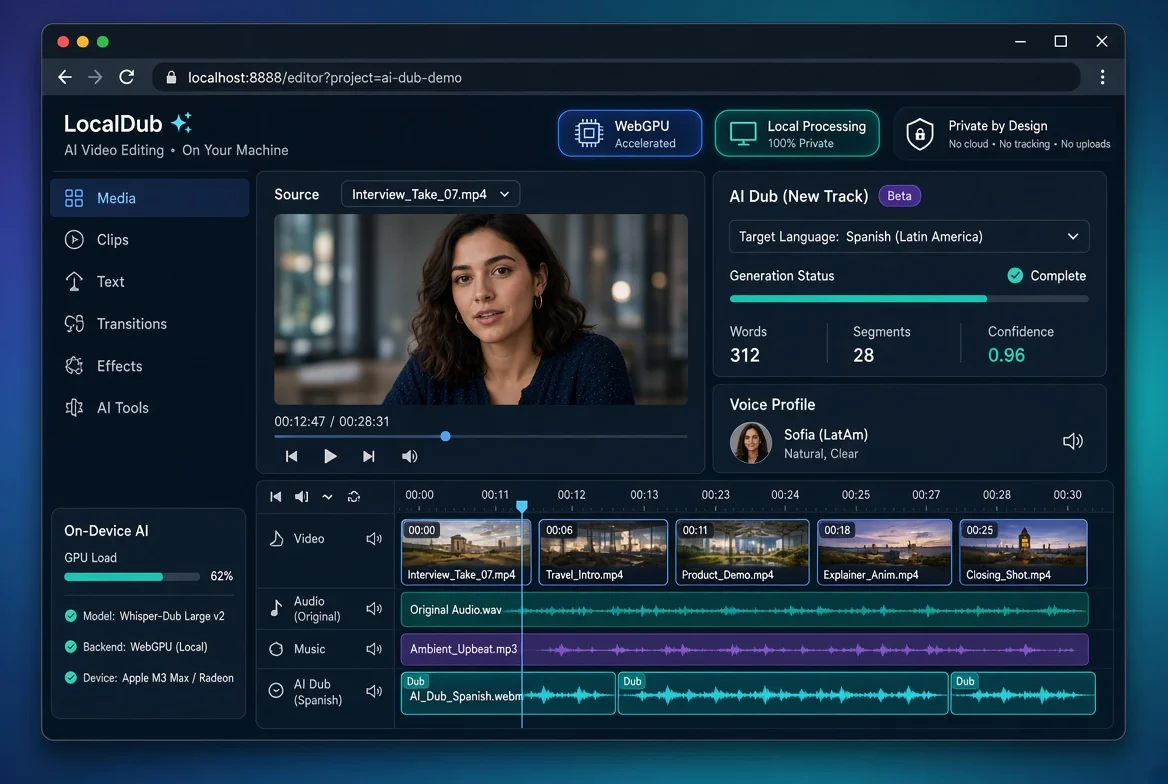Expand the timeline toolbar chevron menu
1168x784 pixels.
pos(327,496)
